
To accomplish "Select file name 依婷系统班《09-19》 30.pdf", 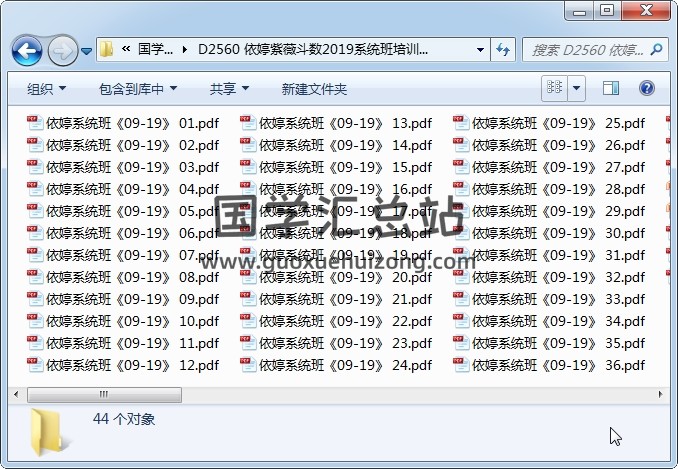I will [x=559, y=233].
